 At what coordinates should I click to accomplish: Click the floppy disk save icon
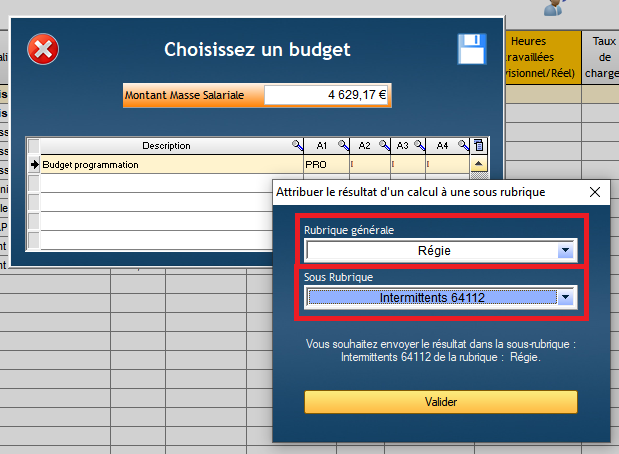click(471, 49)
